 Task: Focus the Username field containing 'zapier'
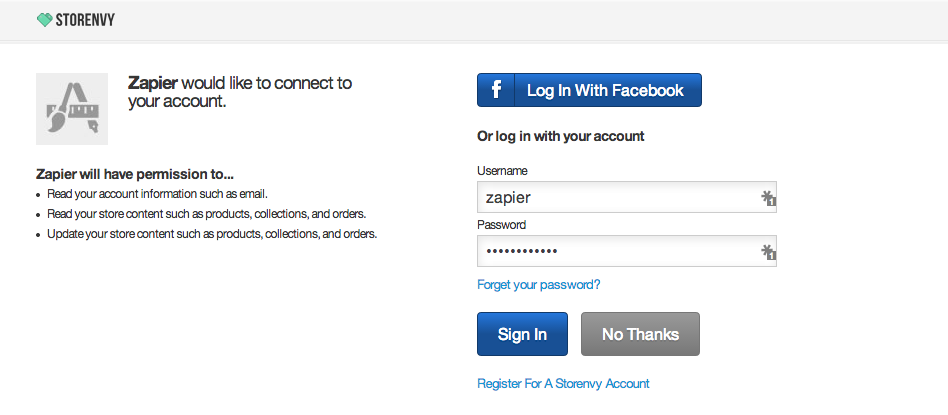tap(627, 197)
